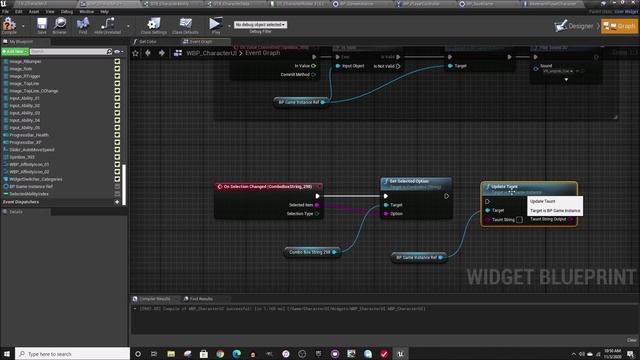Toggle visibility checkbox for ProgressBar_XP
This screenshot has height=360, width=640.
[117, 142]
